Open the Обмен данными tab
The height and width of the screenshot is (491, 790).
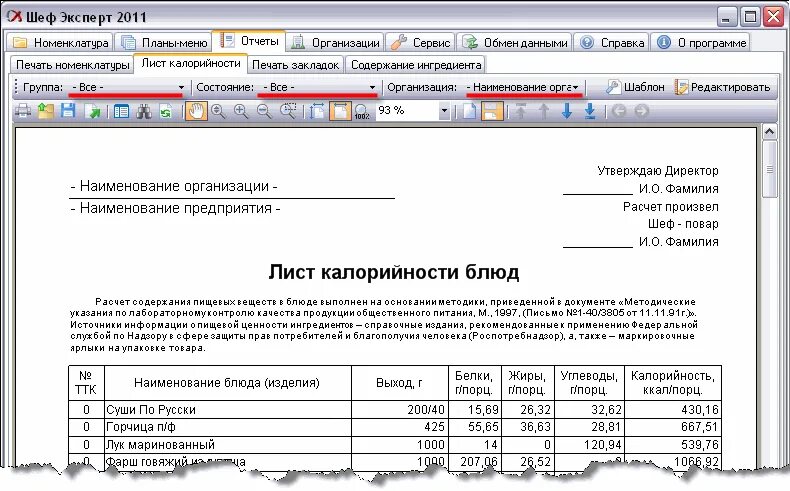coord(514,43)
